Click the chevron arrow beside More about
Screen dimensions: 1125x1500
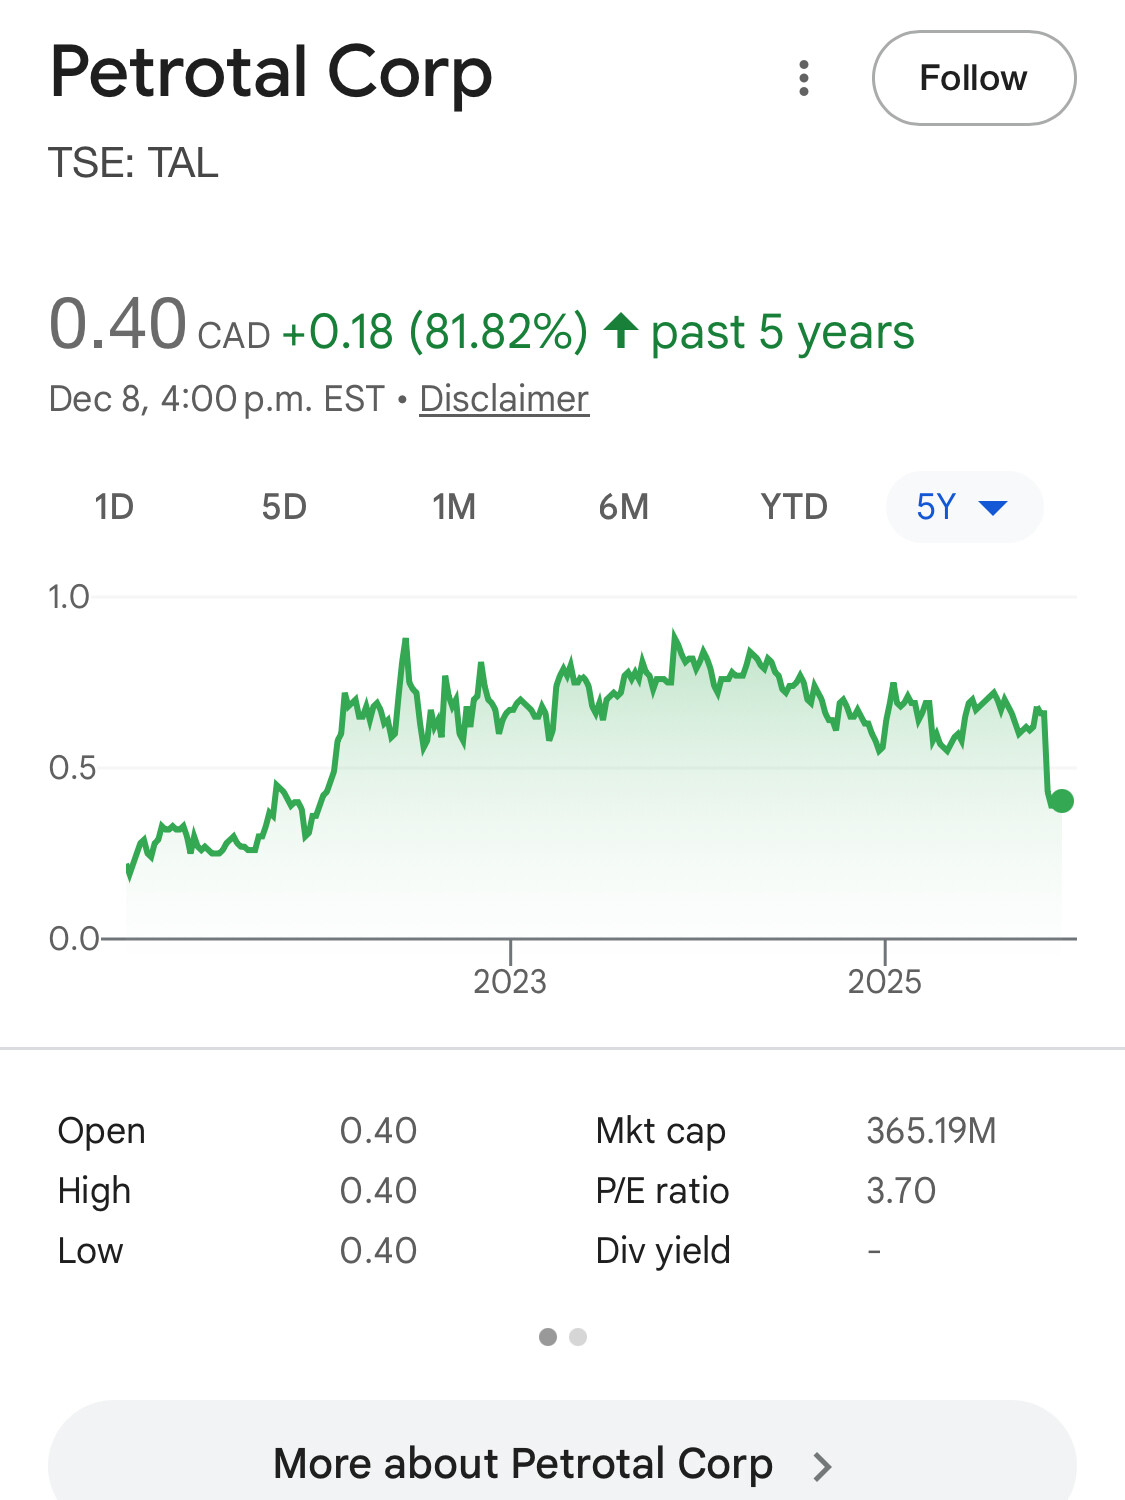coord(822,1466)
